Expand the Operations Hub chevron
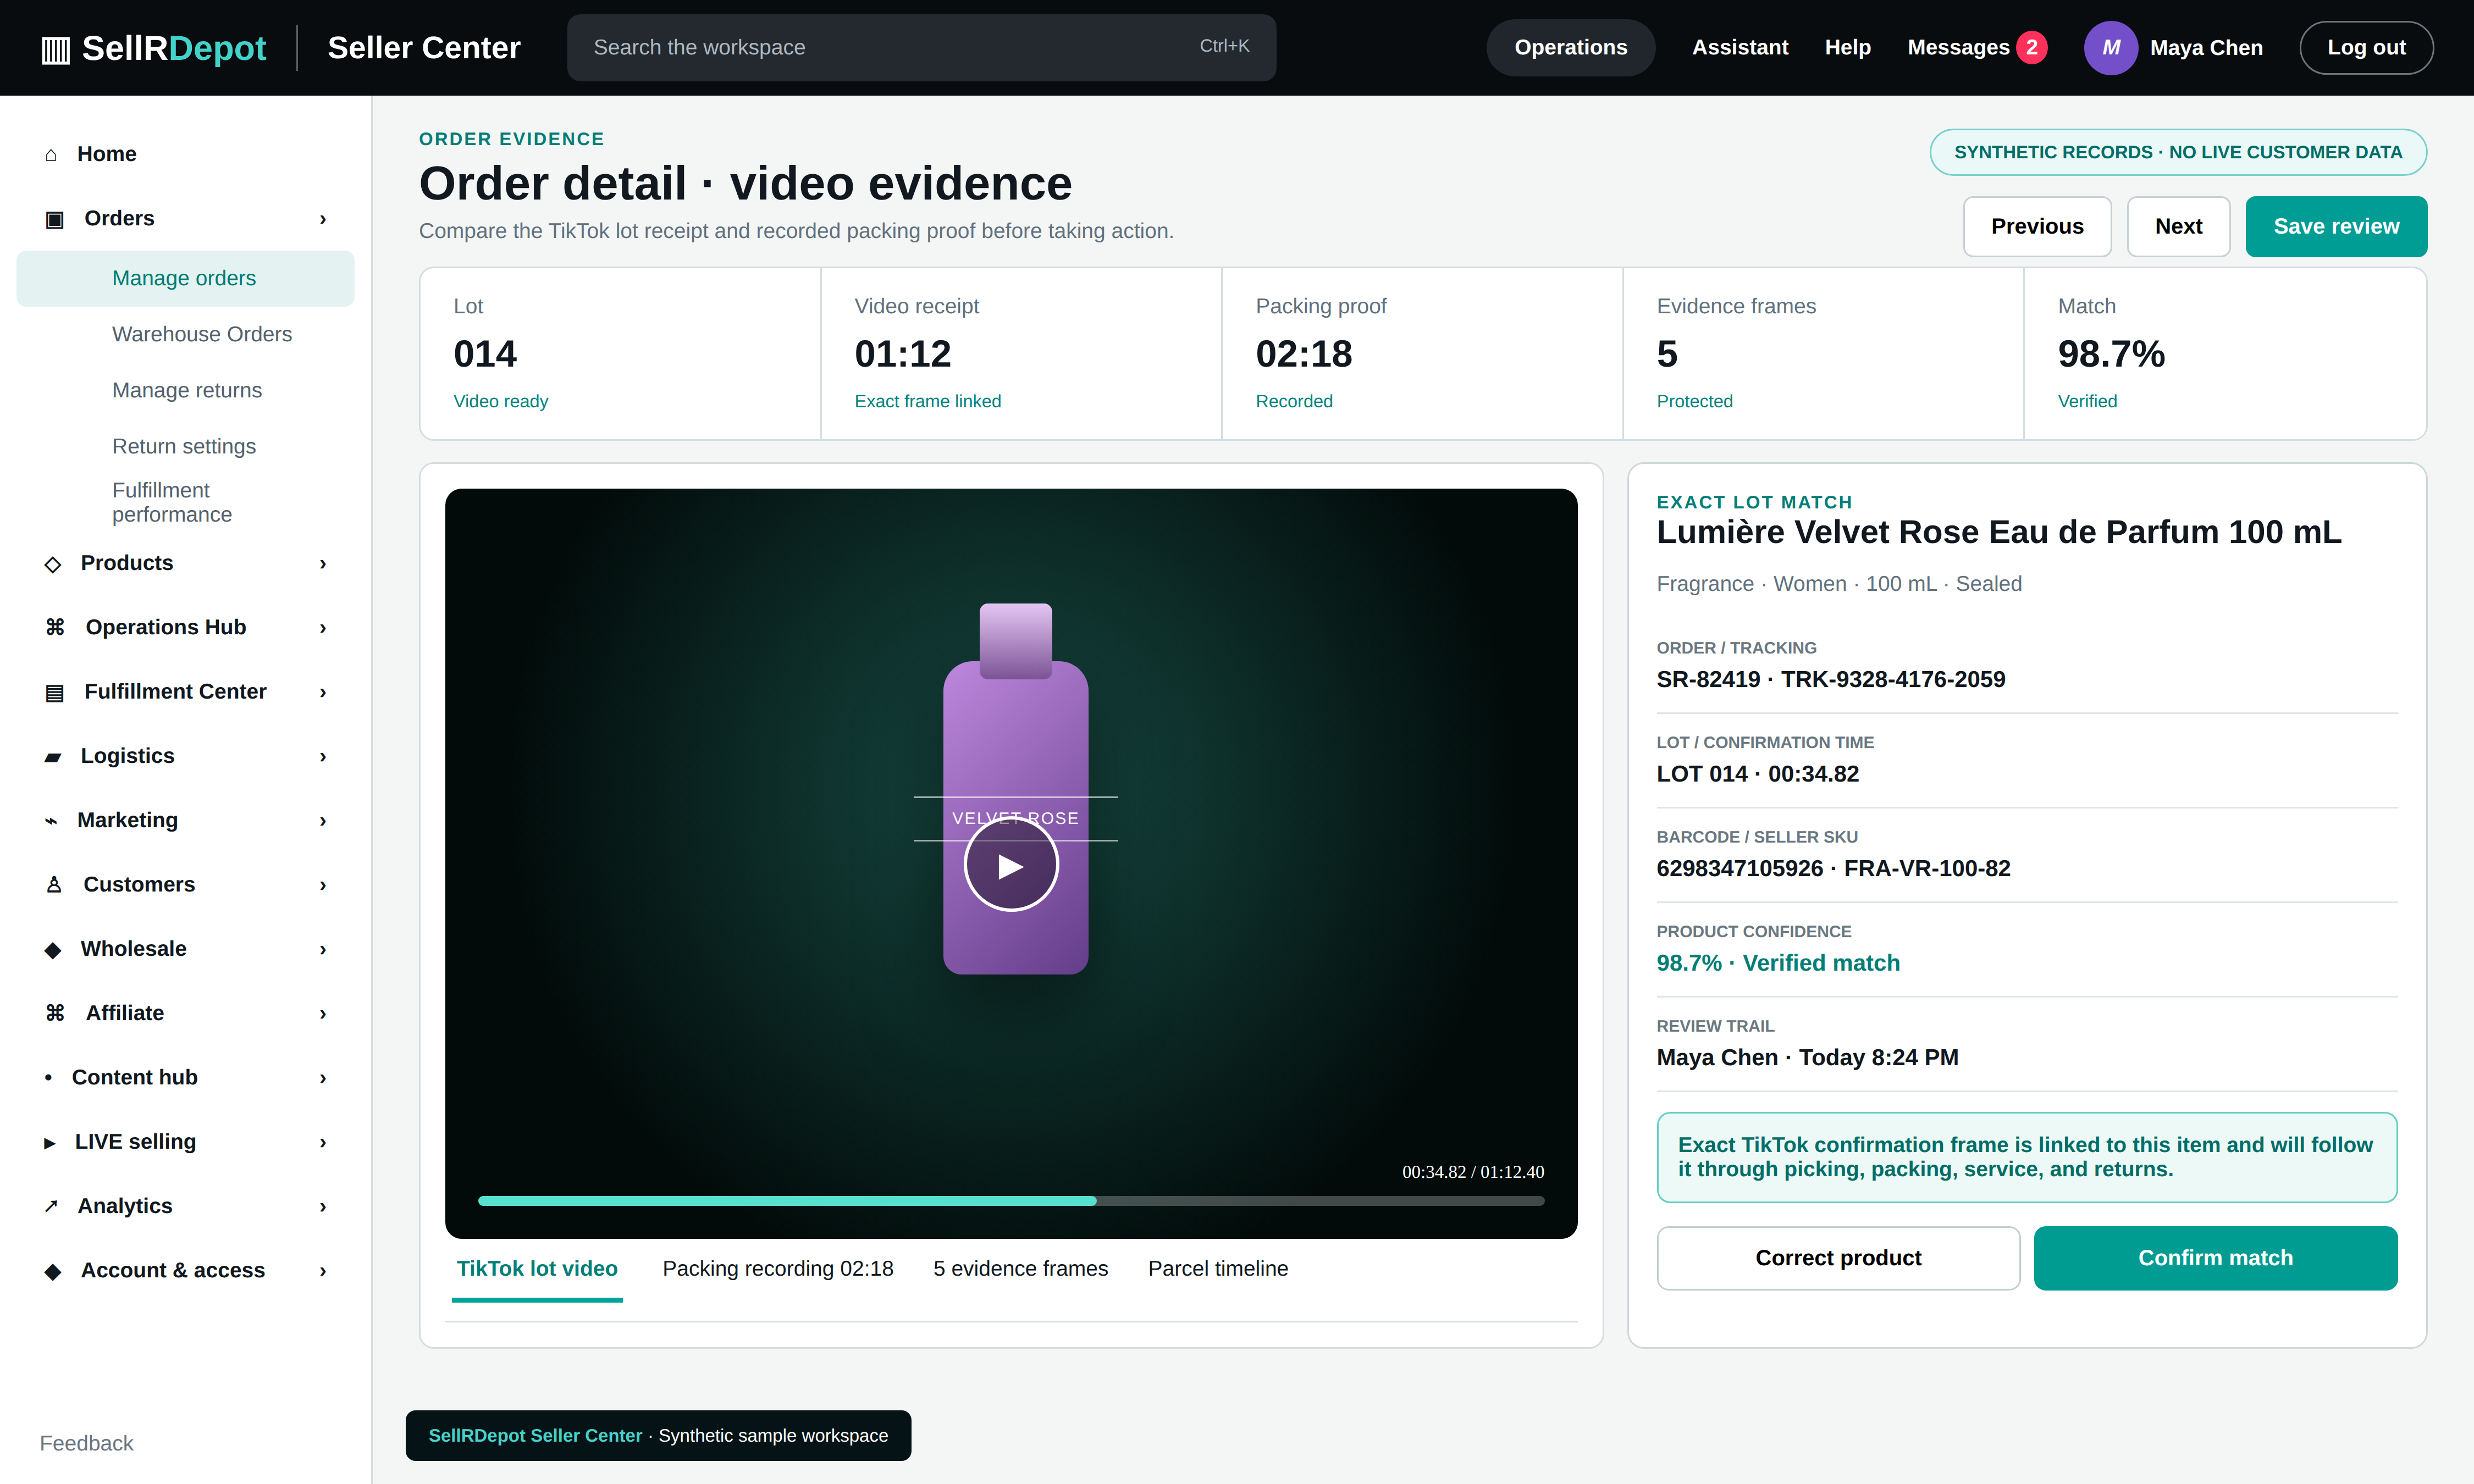Image resolution: width=2474 pixels, height=1484 pixels. 323,628
